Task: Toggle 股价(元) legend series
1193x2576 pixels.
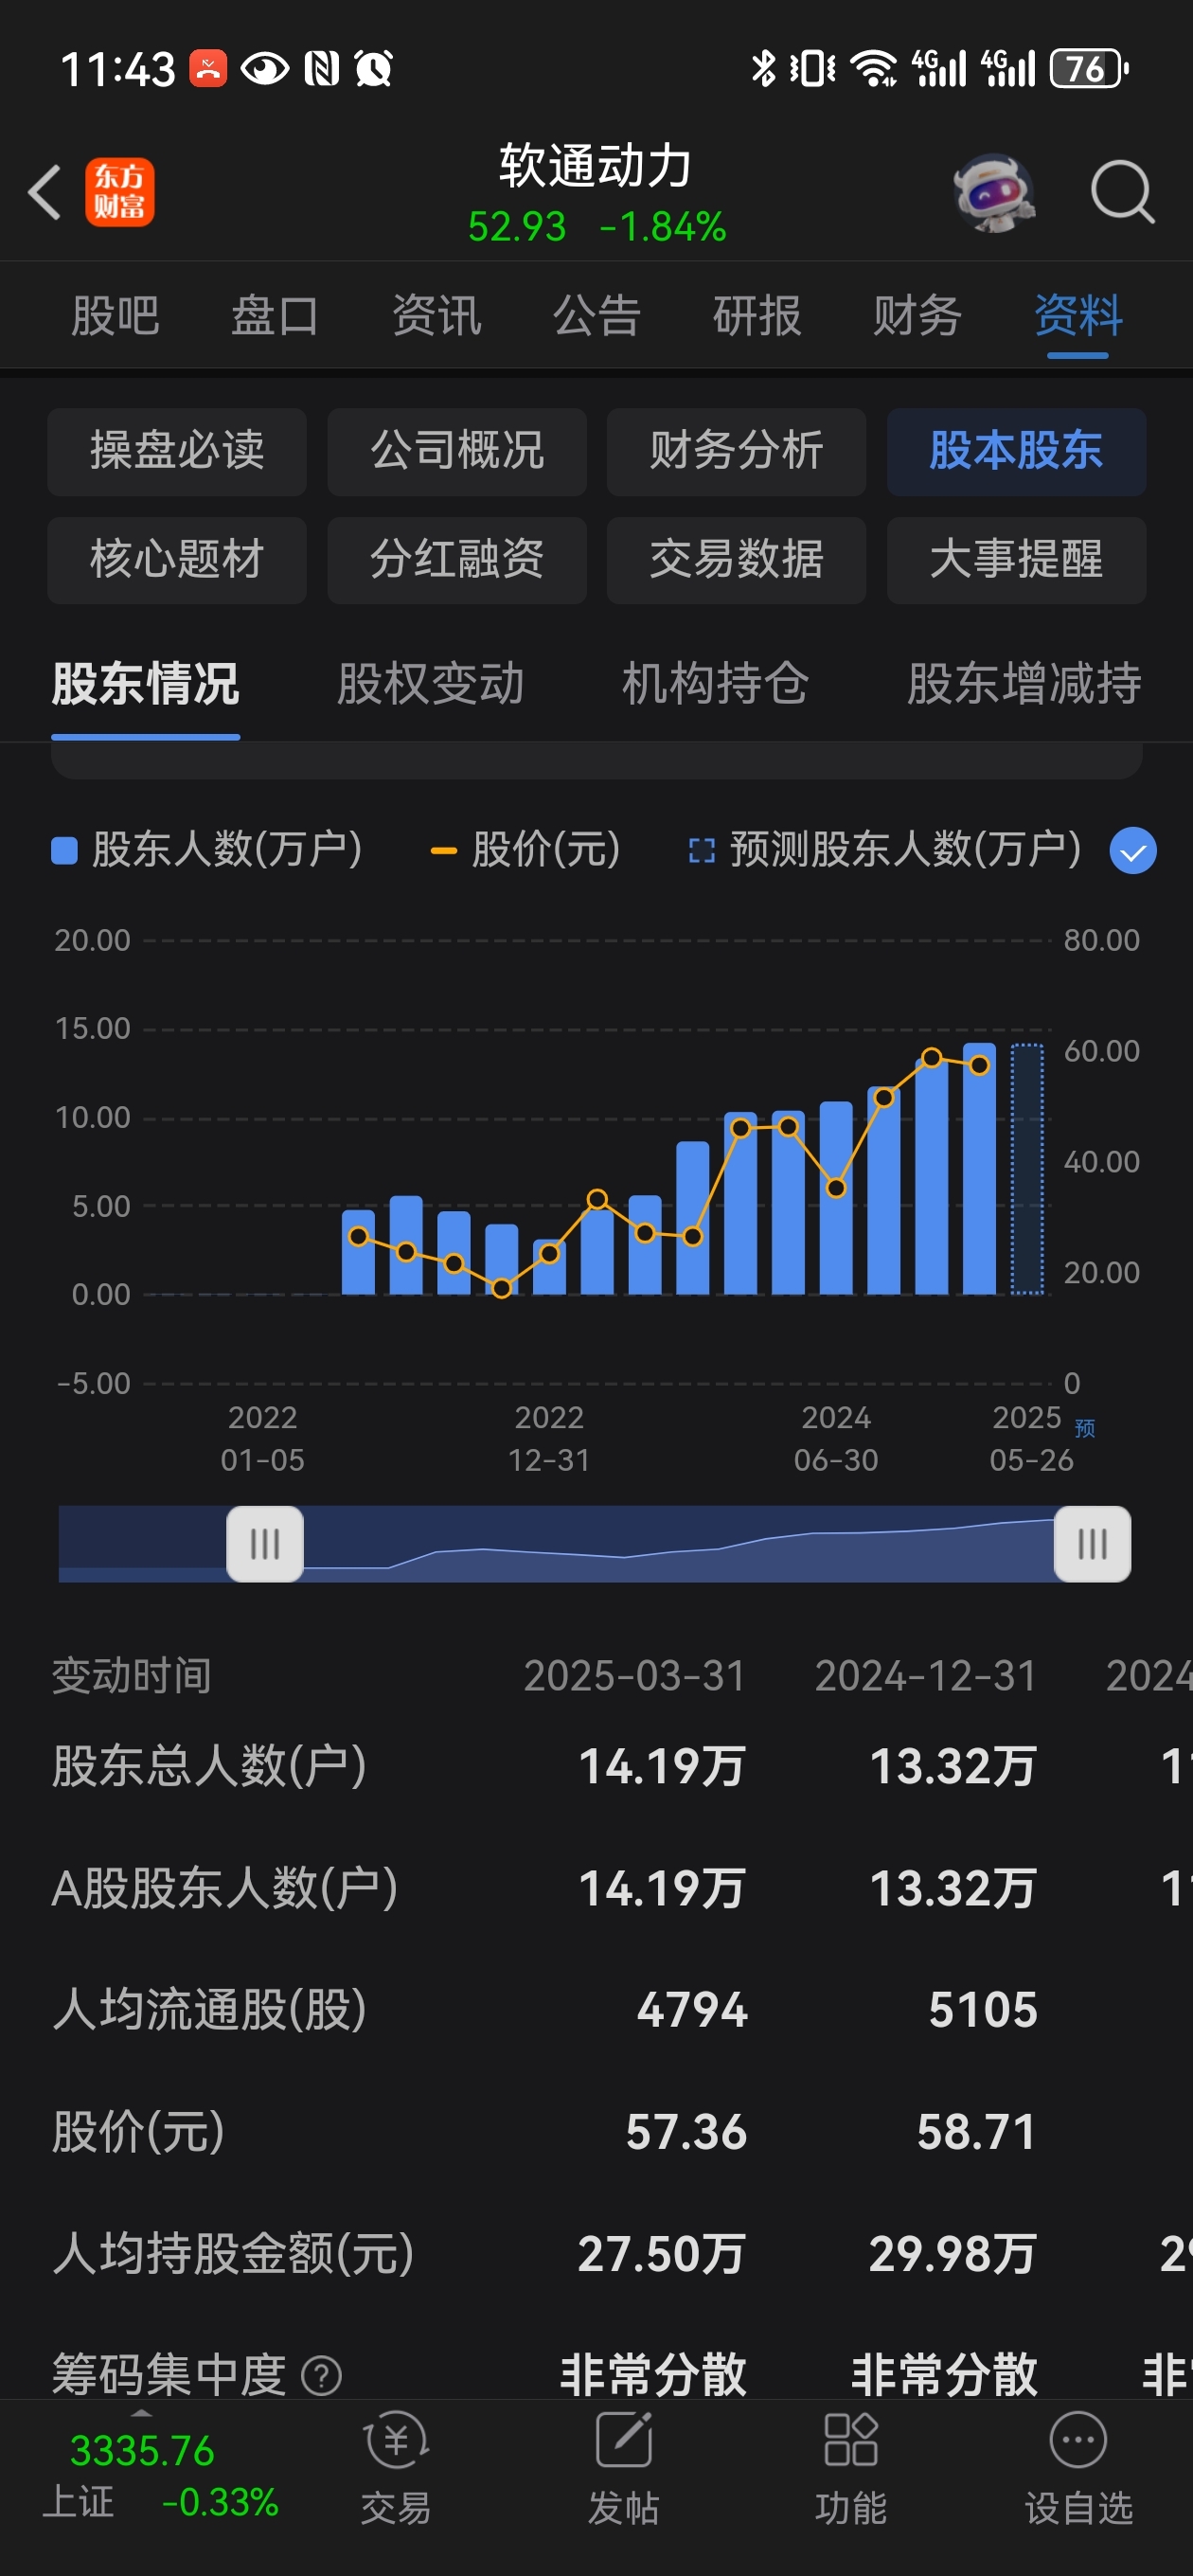Action: (526, 850)
